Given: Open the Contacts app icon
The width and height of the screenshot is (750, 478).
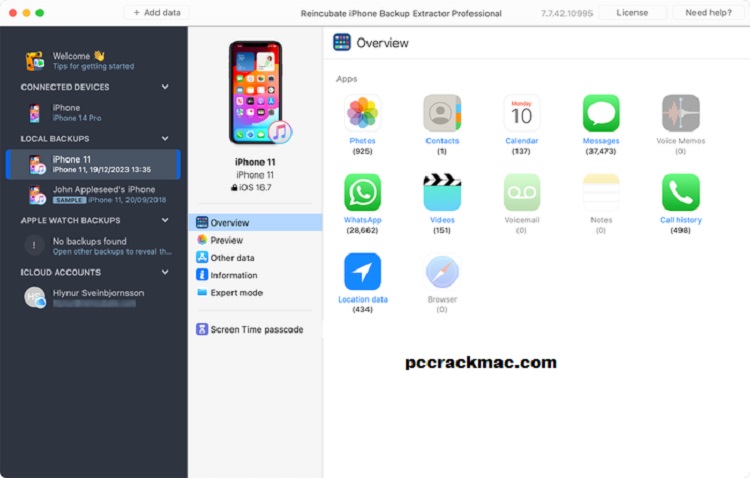Looking at the screenshot, I should pyautogui.click(x=442, y=113).
